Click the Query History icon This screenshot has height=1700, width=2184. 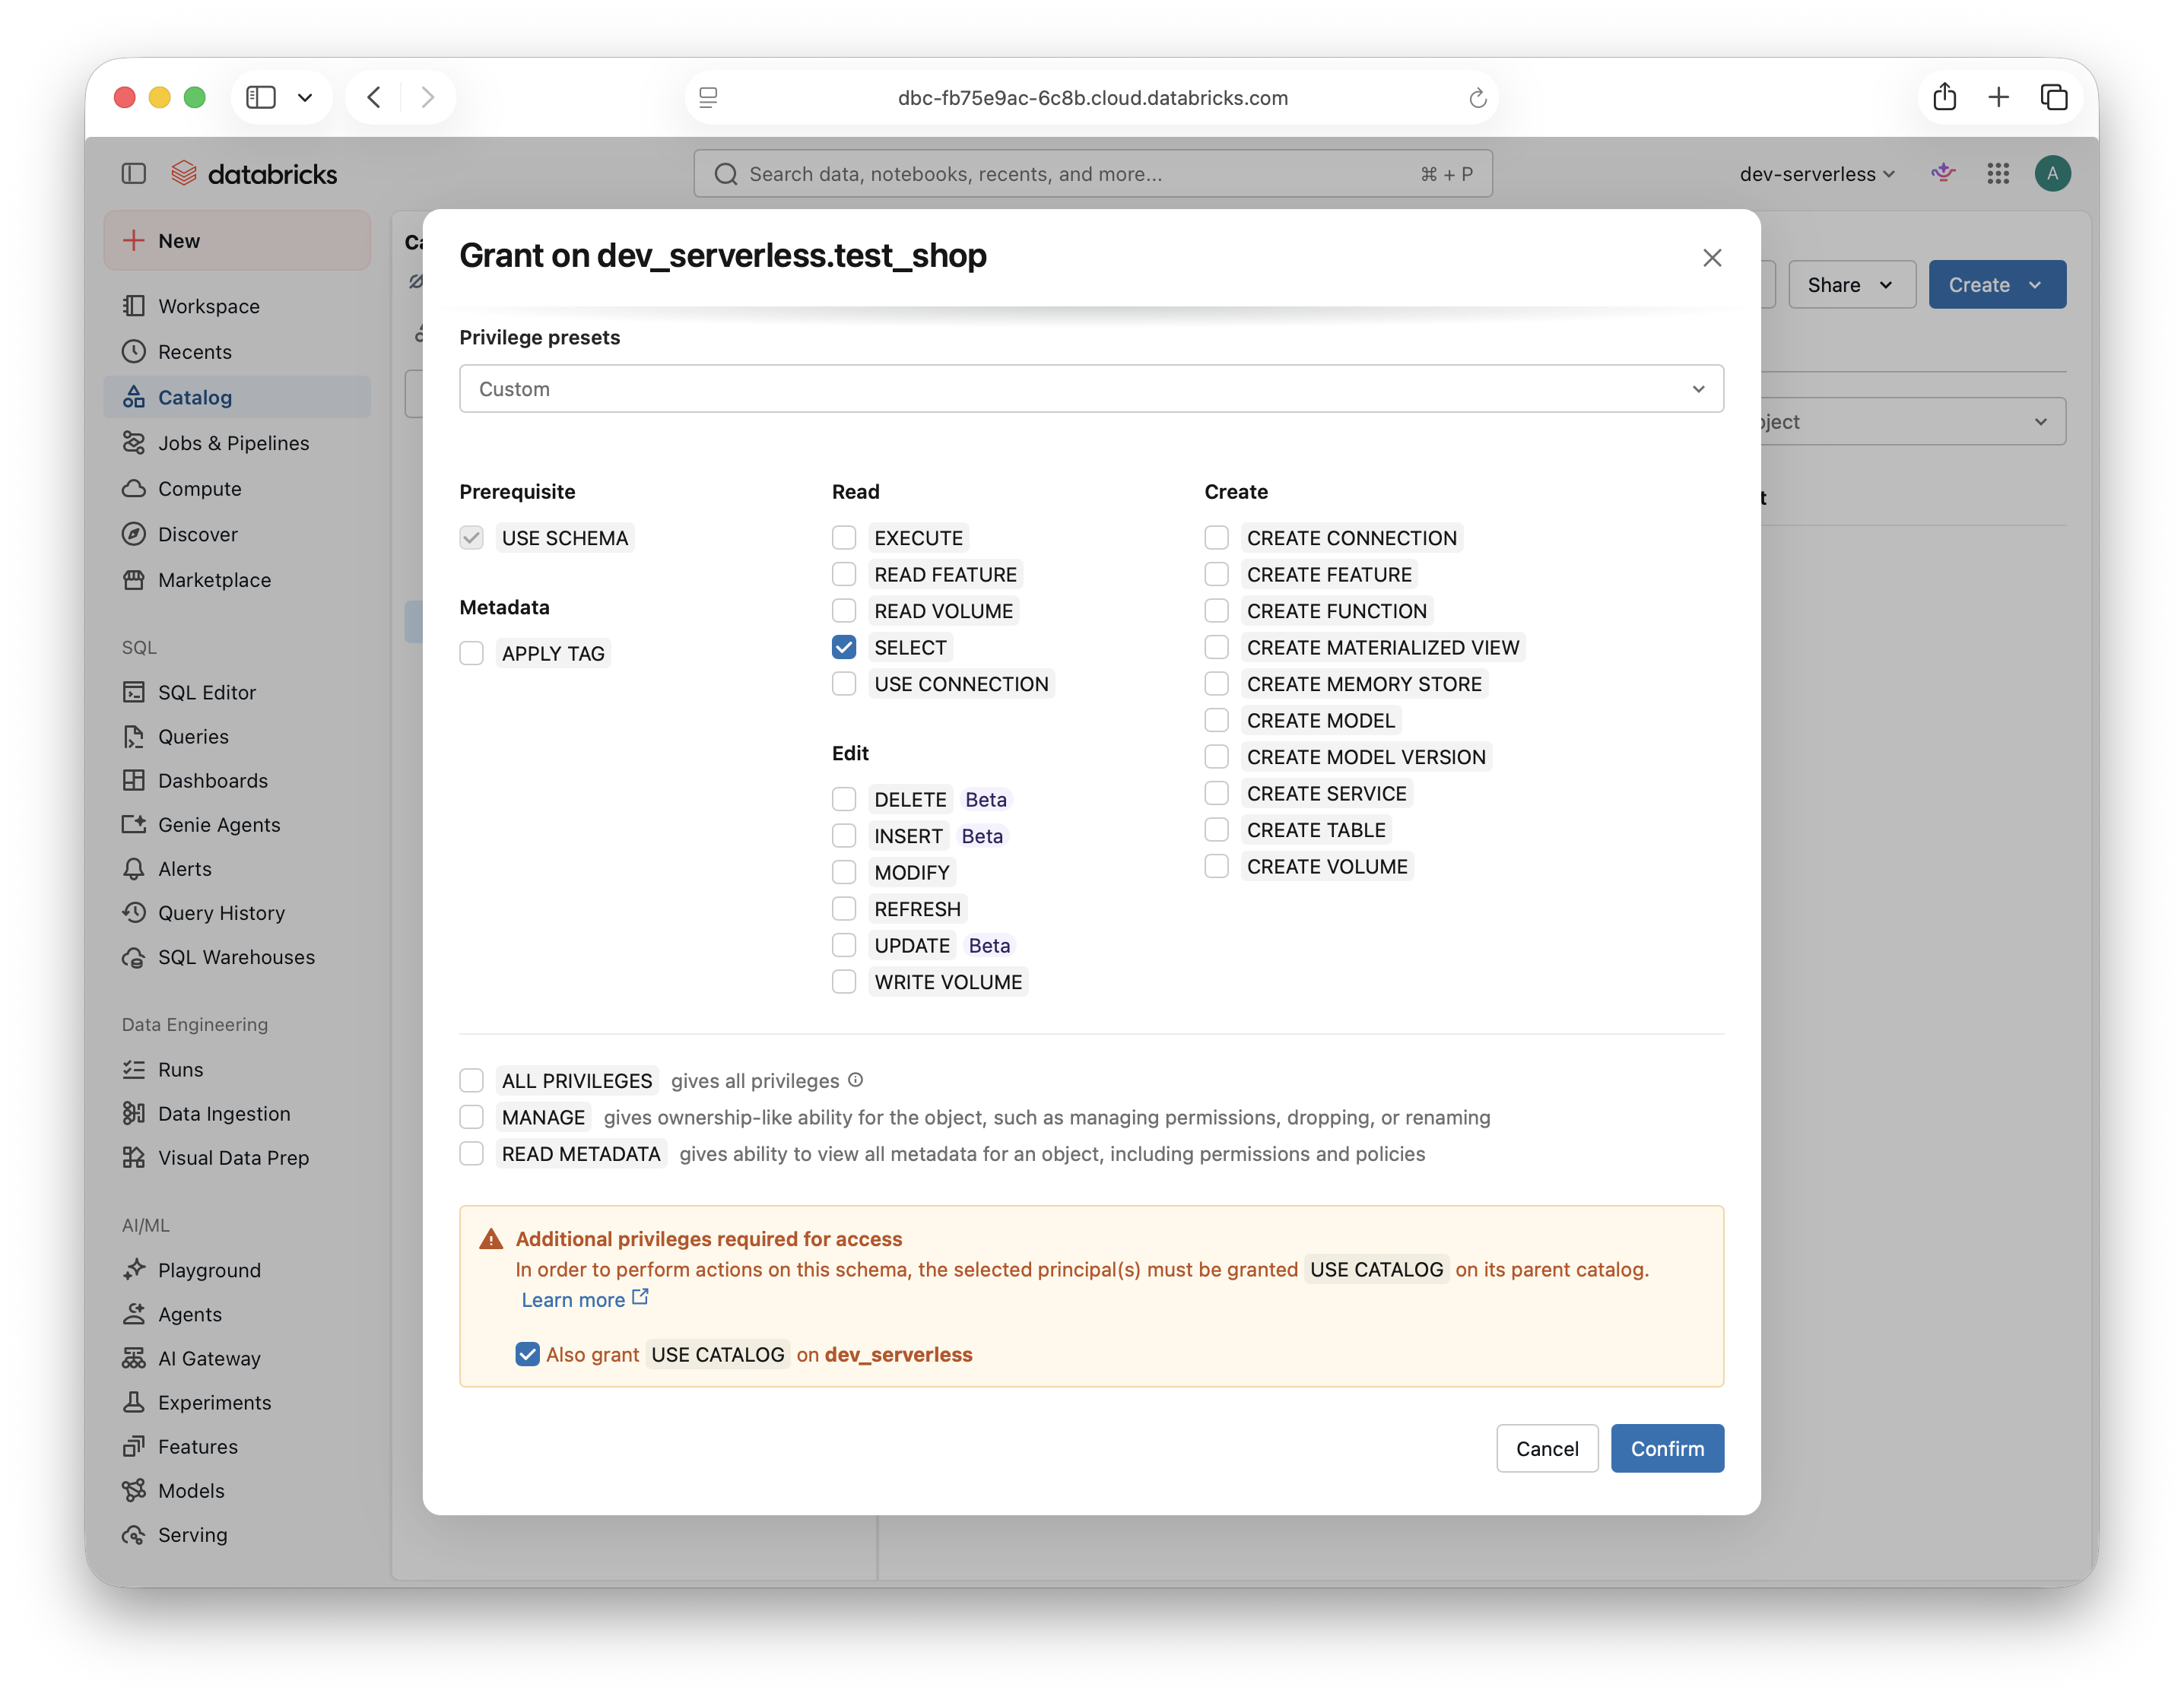point(133,913)
